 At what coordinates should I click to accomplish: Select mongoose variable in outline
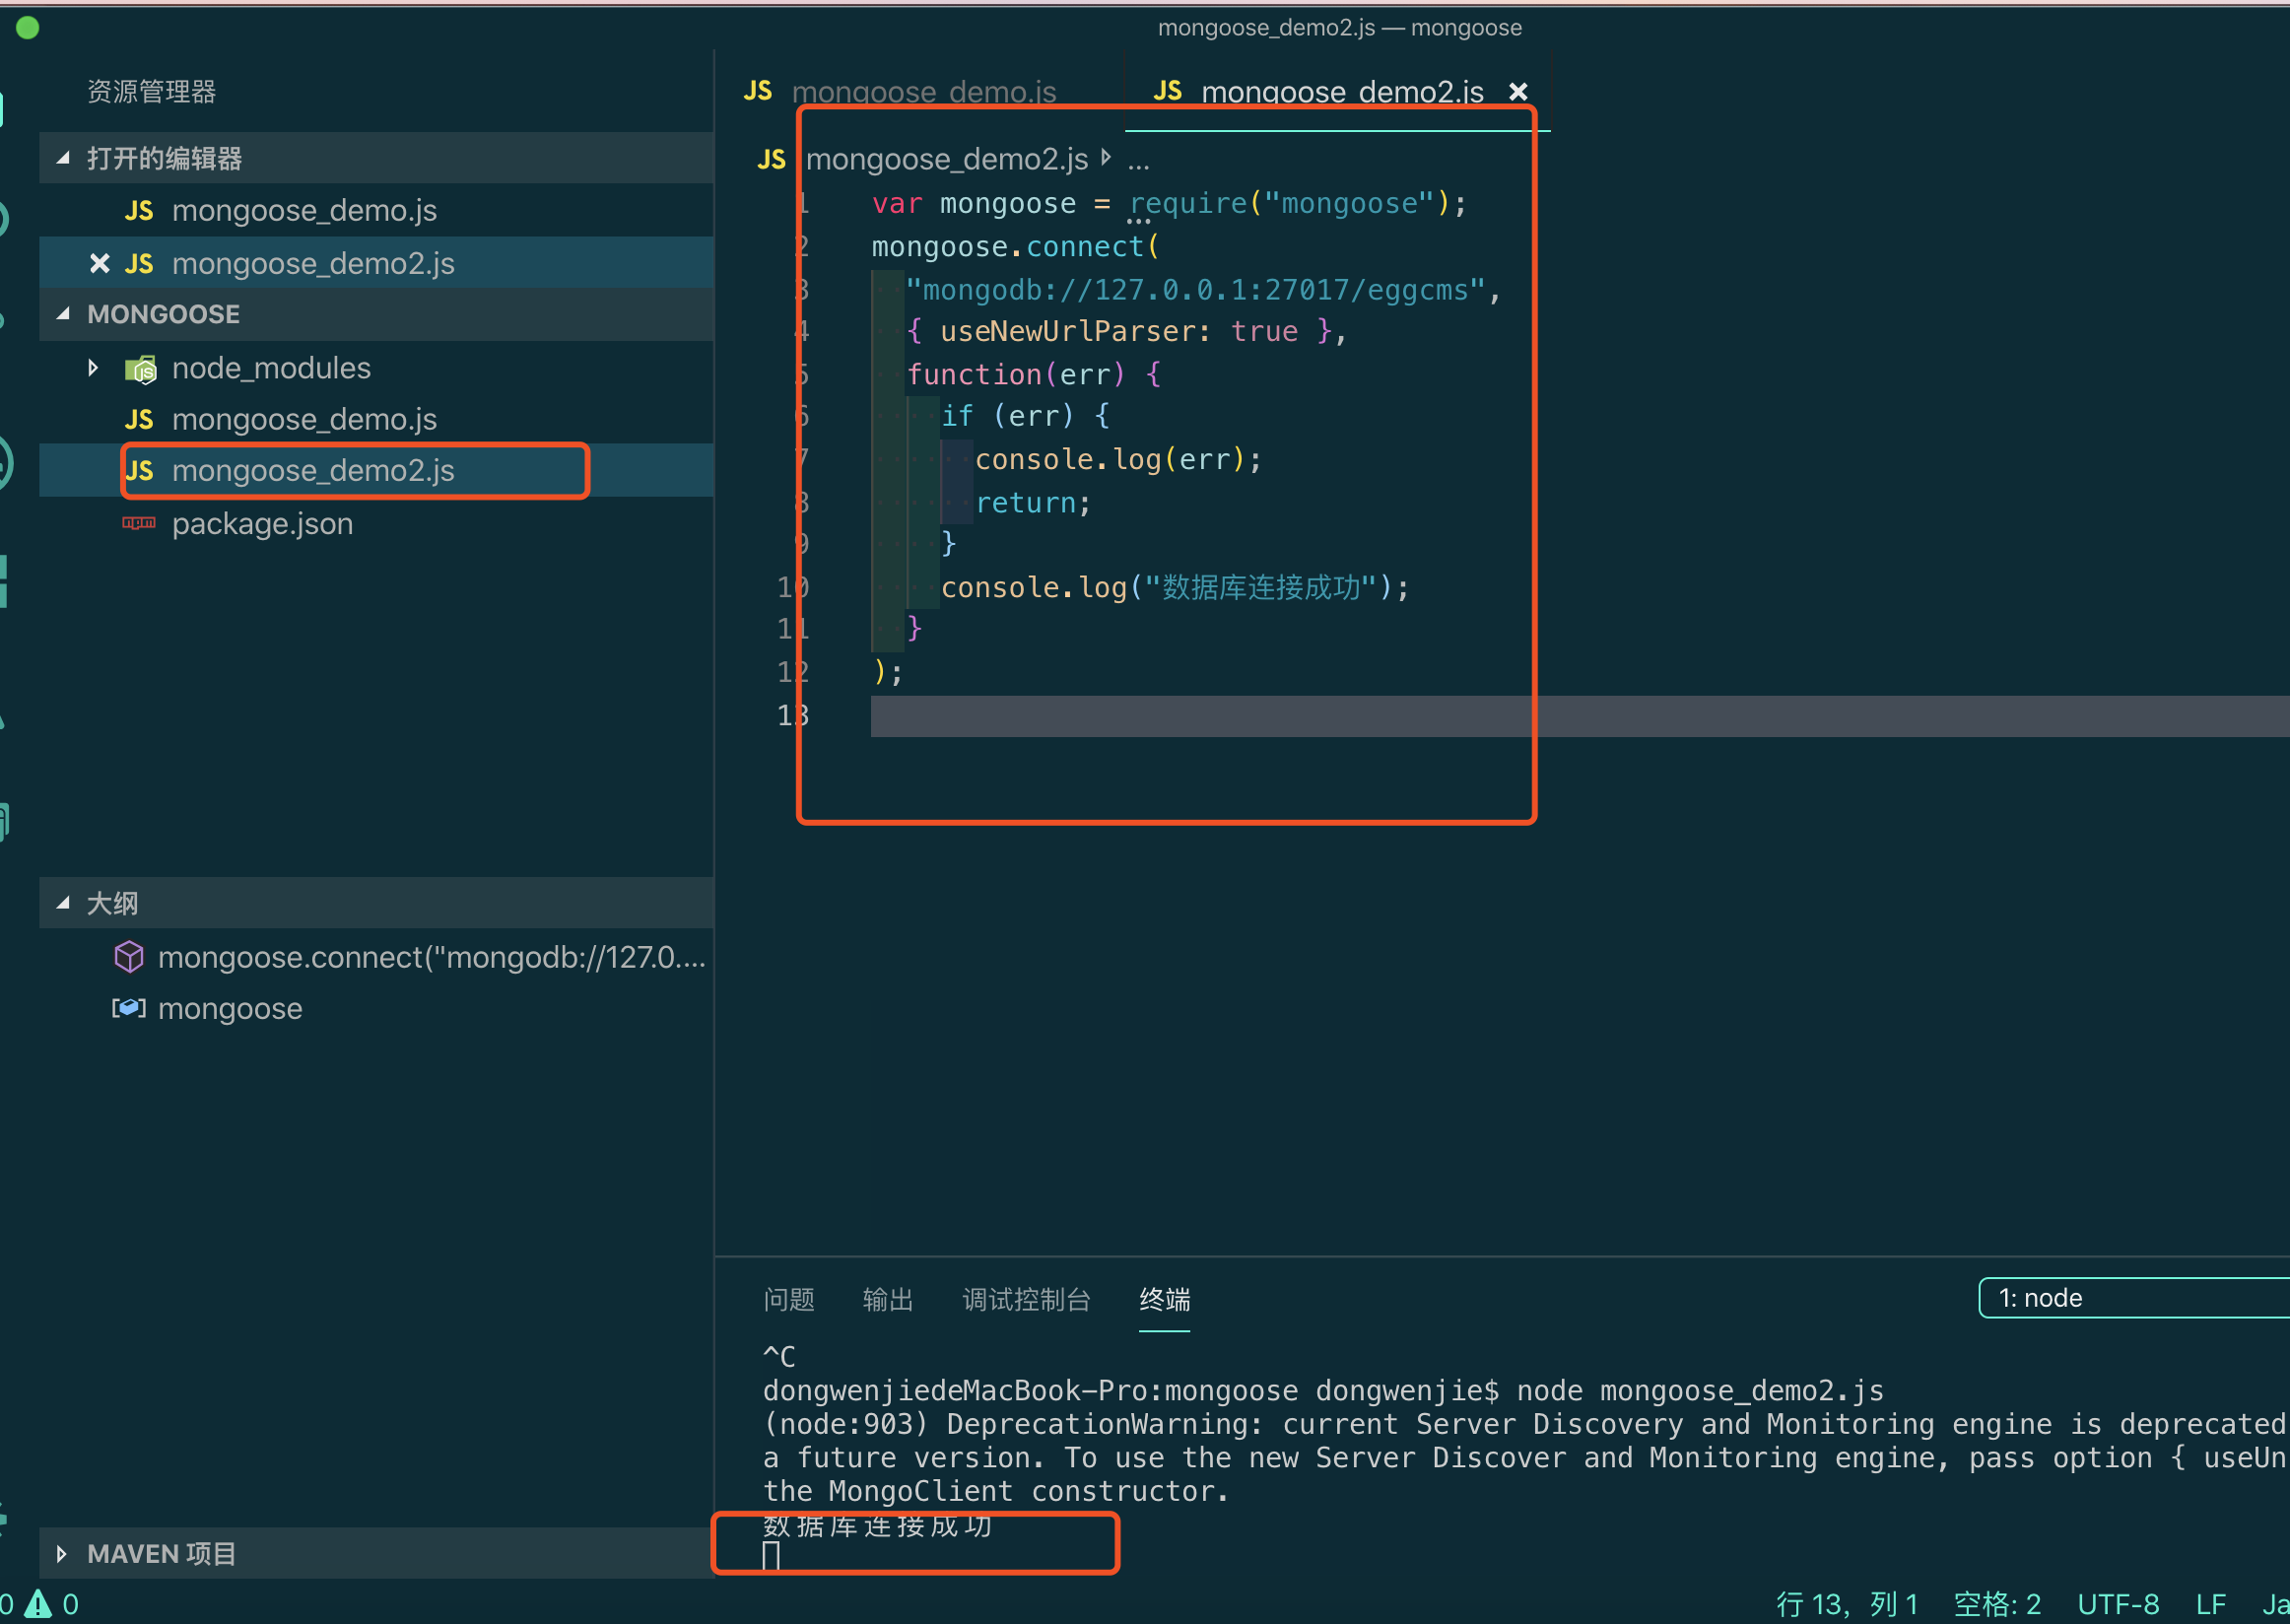tap(230, 1008)
